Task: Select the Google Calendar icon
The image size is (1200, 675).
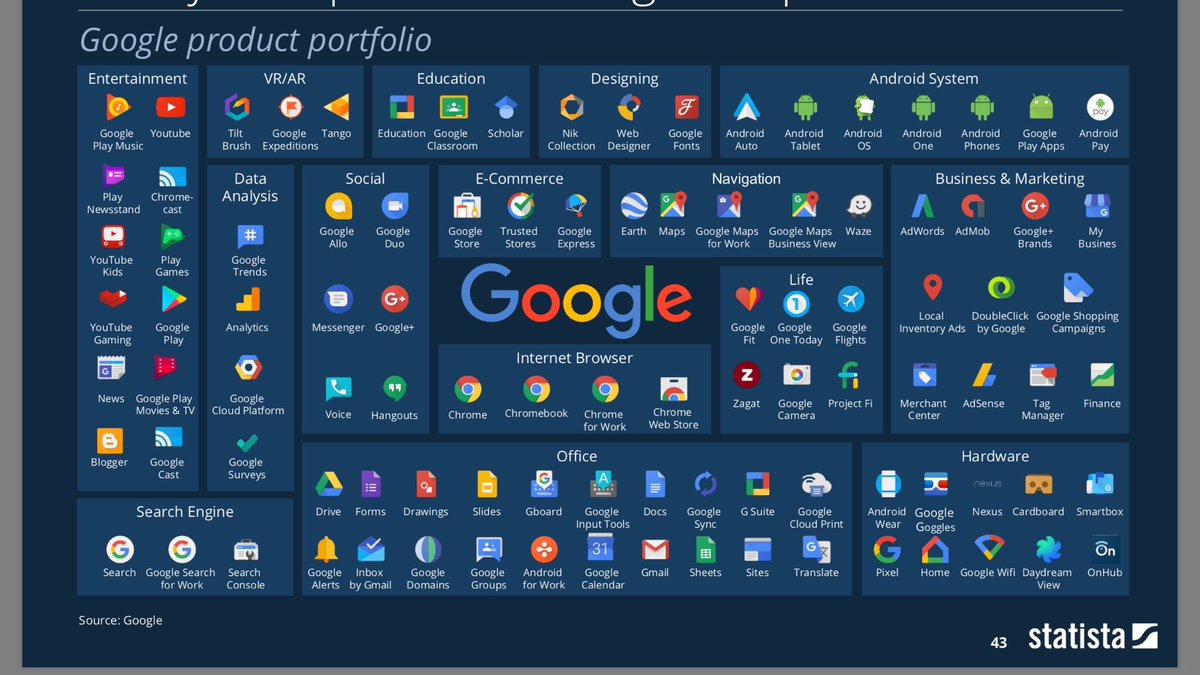Action: pyautogui.click(x=600, y=549)
